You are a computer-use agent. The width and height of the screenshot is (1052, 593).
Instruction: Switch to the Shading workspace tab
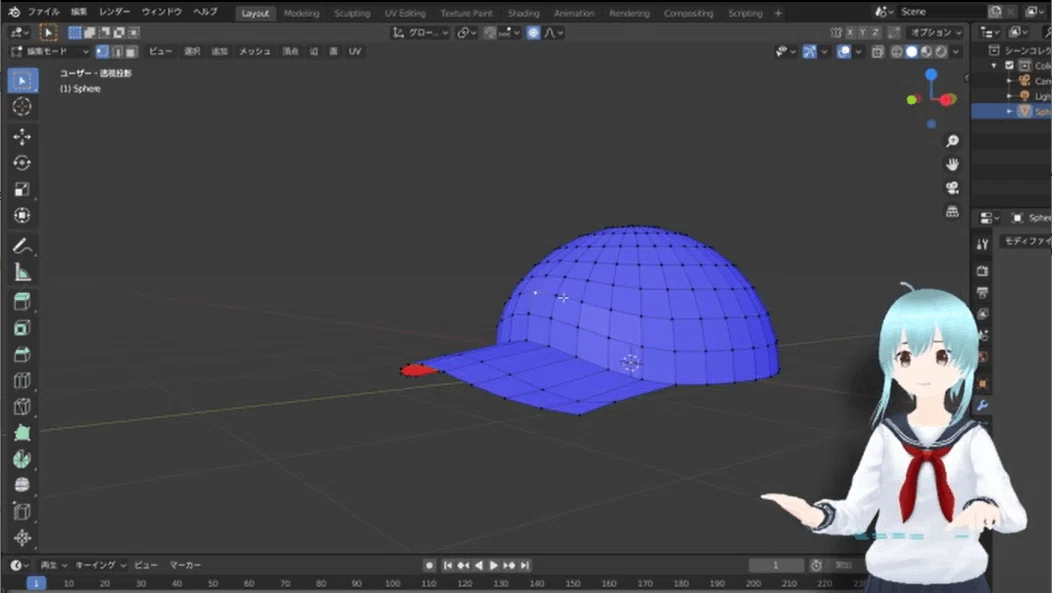click(x=523, y=13)
